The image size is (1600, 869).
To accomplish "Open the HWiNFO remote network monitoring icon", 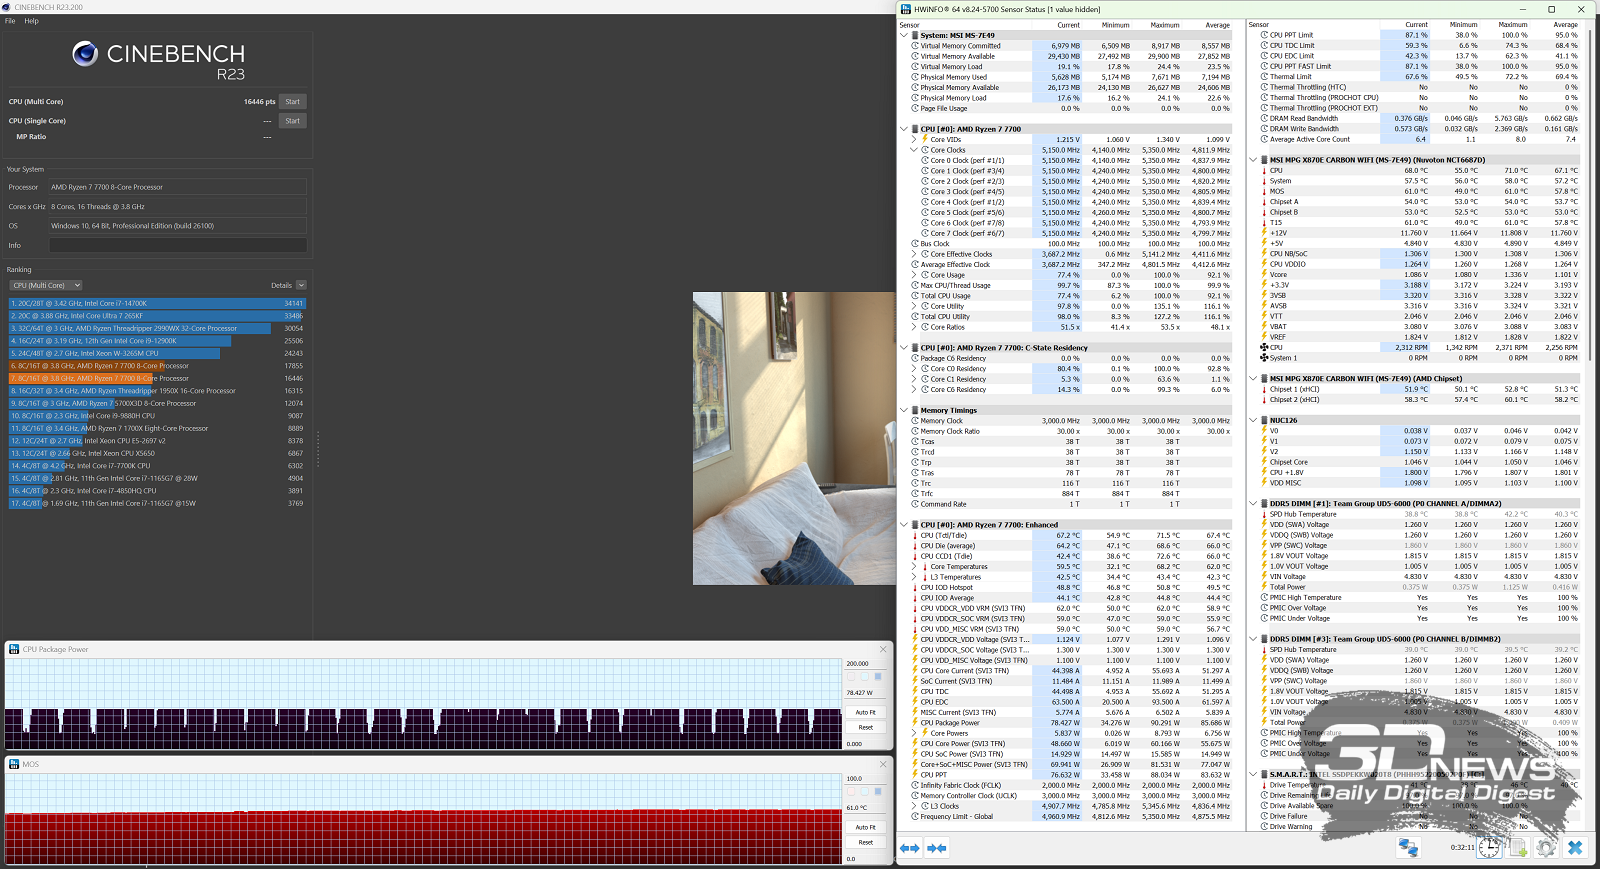I will [x=1408, y=847].
